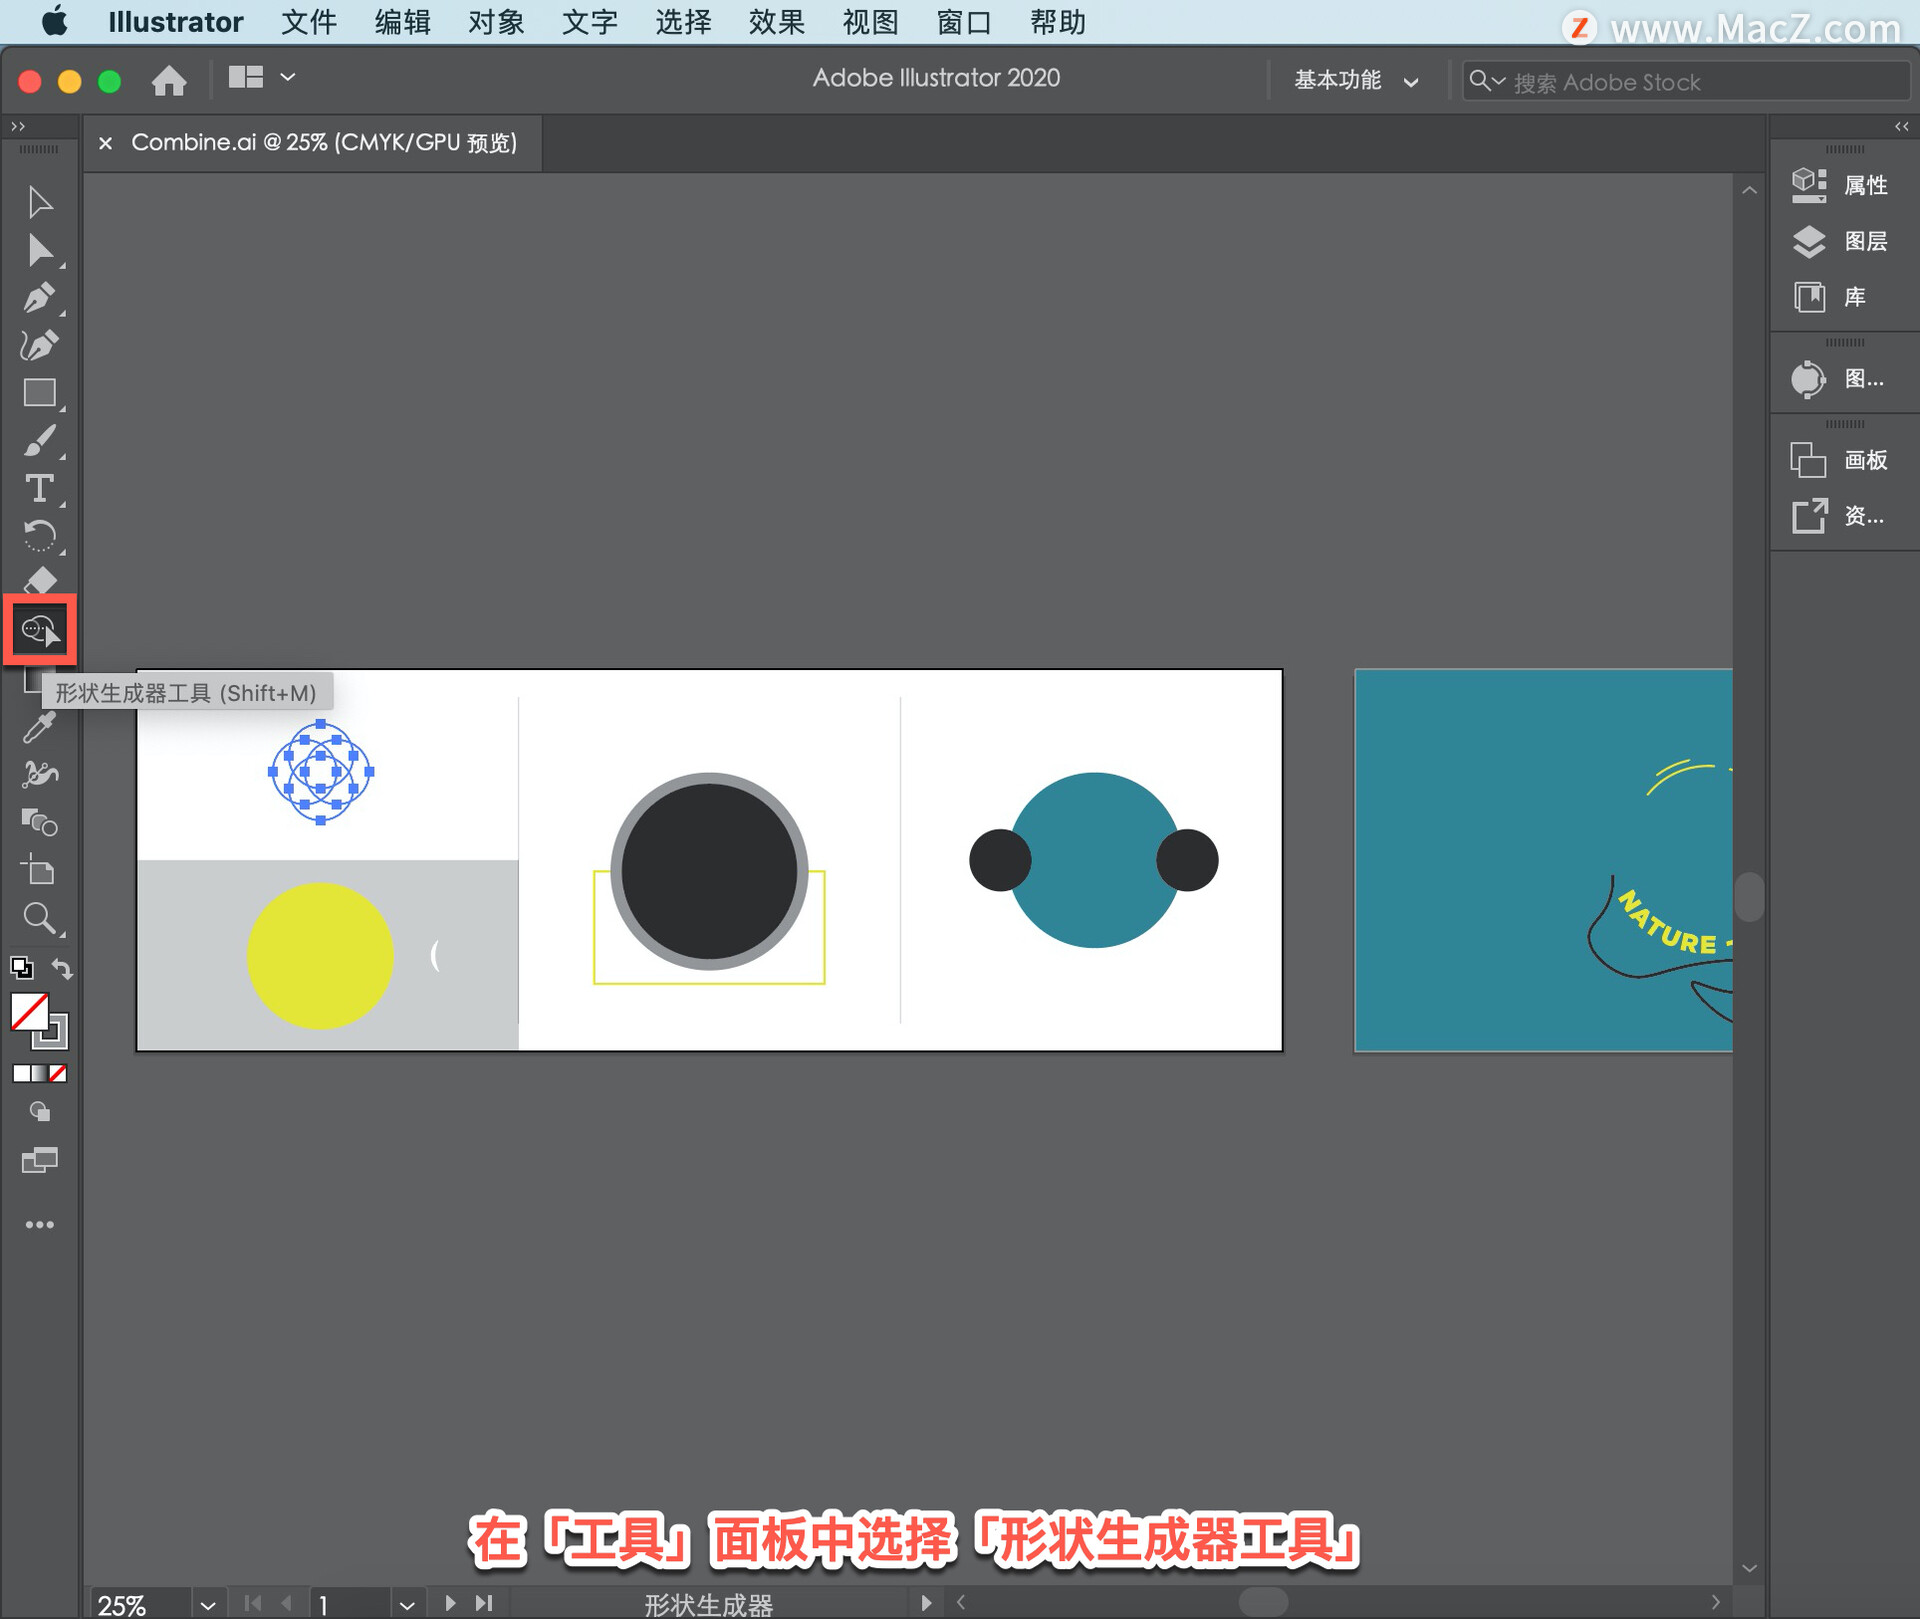Select the Shape Builder tool
The height and width of the screenshot is (1619, 1920).
40,630
